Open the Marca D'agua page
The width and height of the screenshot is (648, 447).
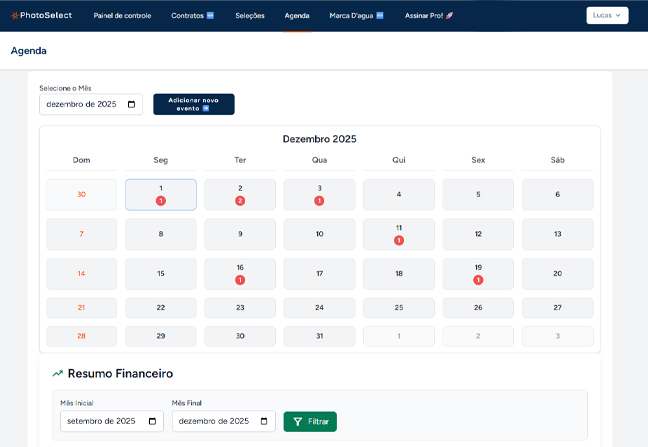click(356, 16)
